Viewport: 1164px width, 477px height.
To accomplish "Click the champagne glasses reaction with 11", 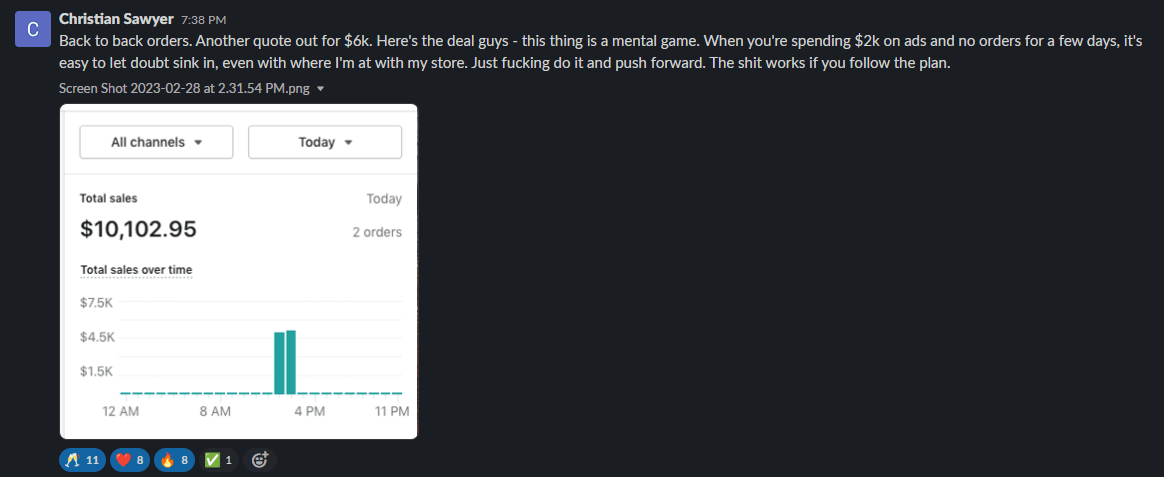I will click(82, 461).
